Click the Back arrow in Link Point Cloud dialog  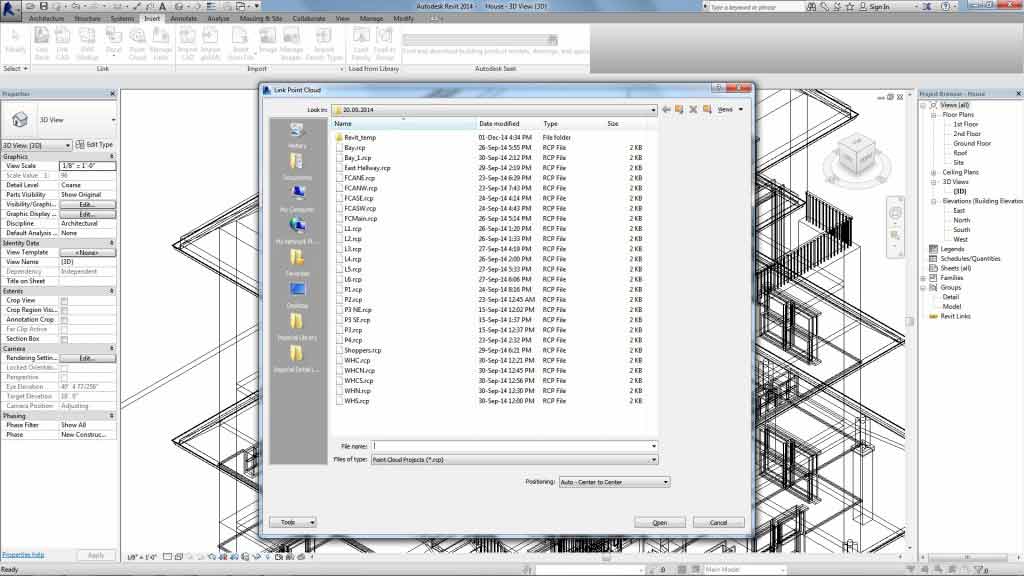click(666, 110)
